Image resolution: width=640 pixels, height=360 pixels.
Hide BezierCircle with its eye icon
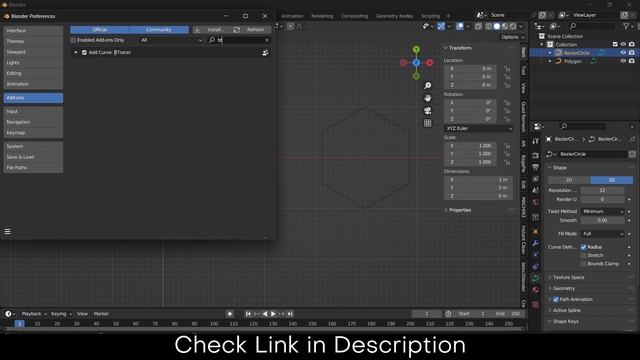coord(623,53)
